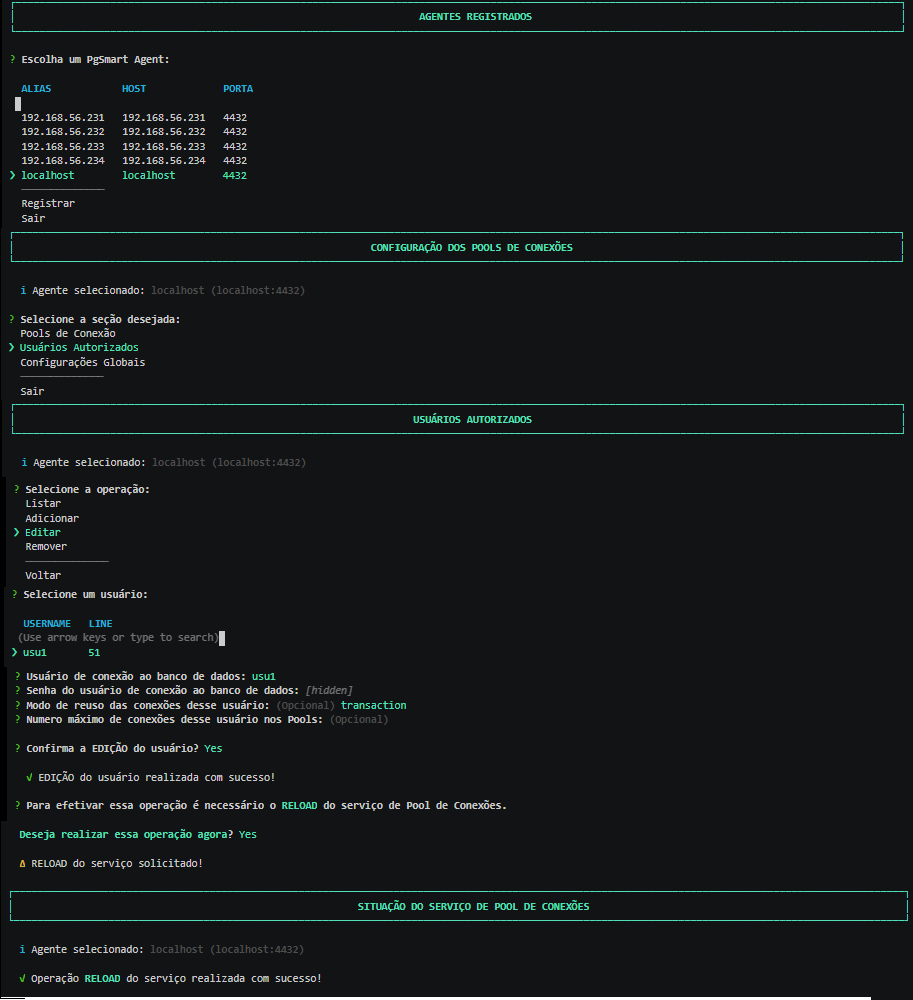Click the Selecione um usuário prompt
Screen dimensions: 913x1000
[85, 594]
